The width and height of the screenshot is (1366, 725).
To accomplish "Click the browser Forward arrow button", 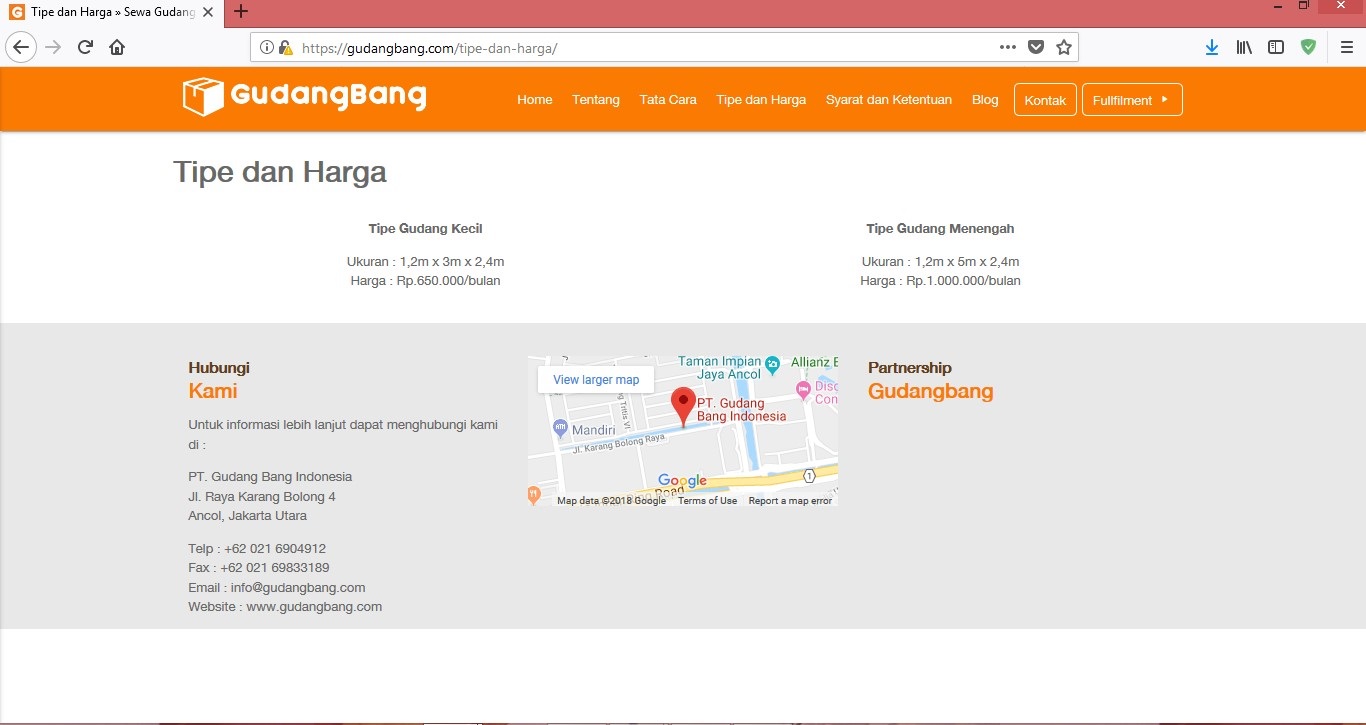I will coord(53,47).
